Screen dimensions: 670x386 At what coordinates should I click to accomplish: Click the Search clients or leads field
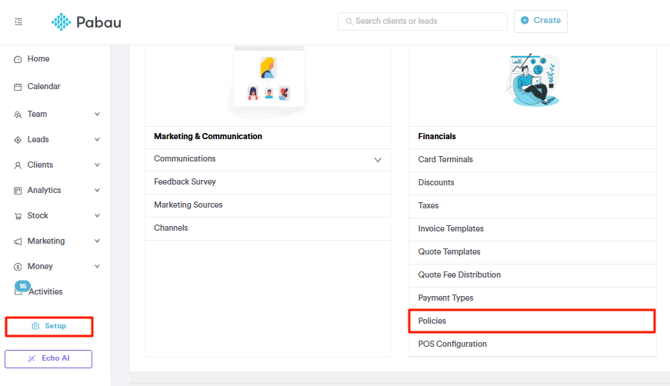(x=423, y=21)
